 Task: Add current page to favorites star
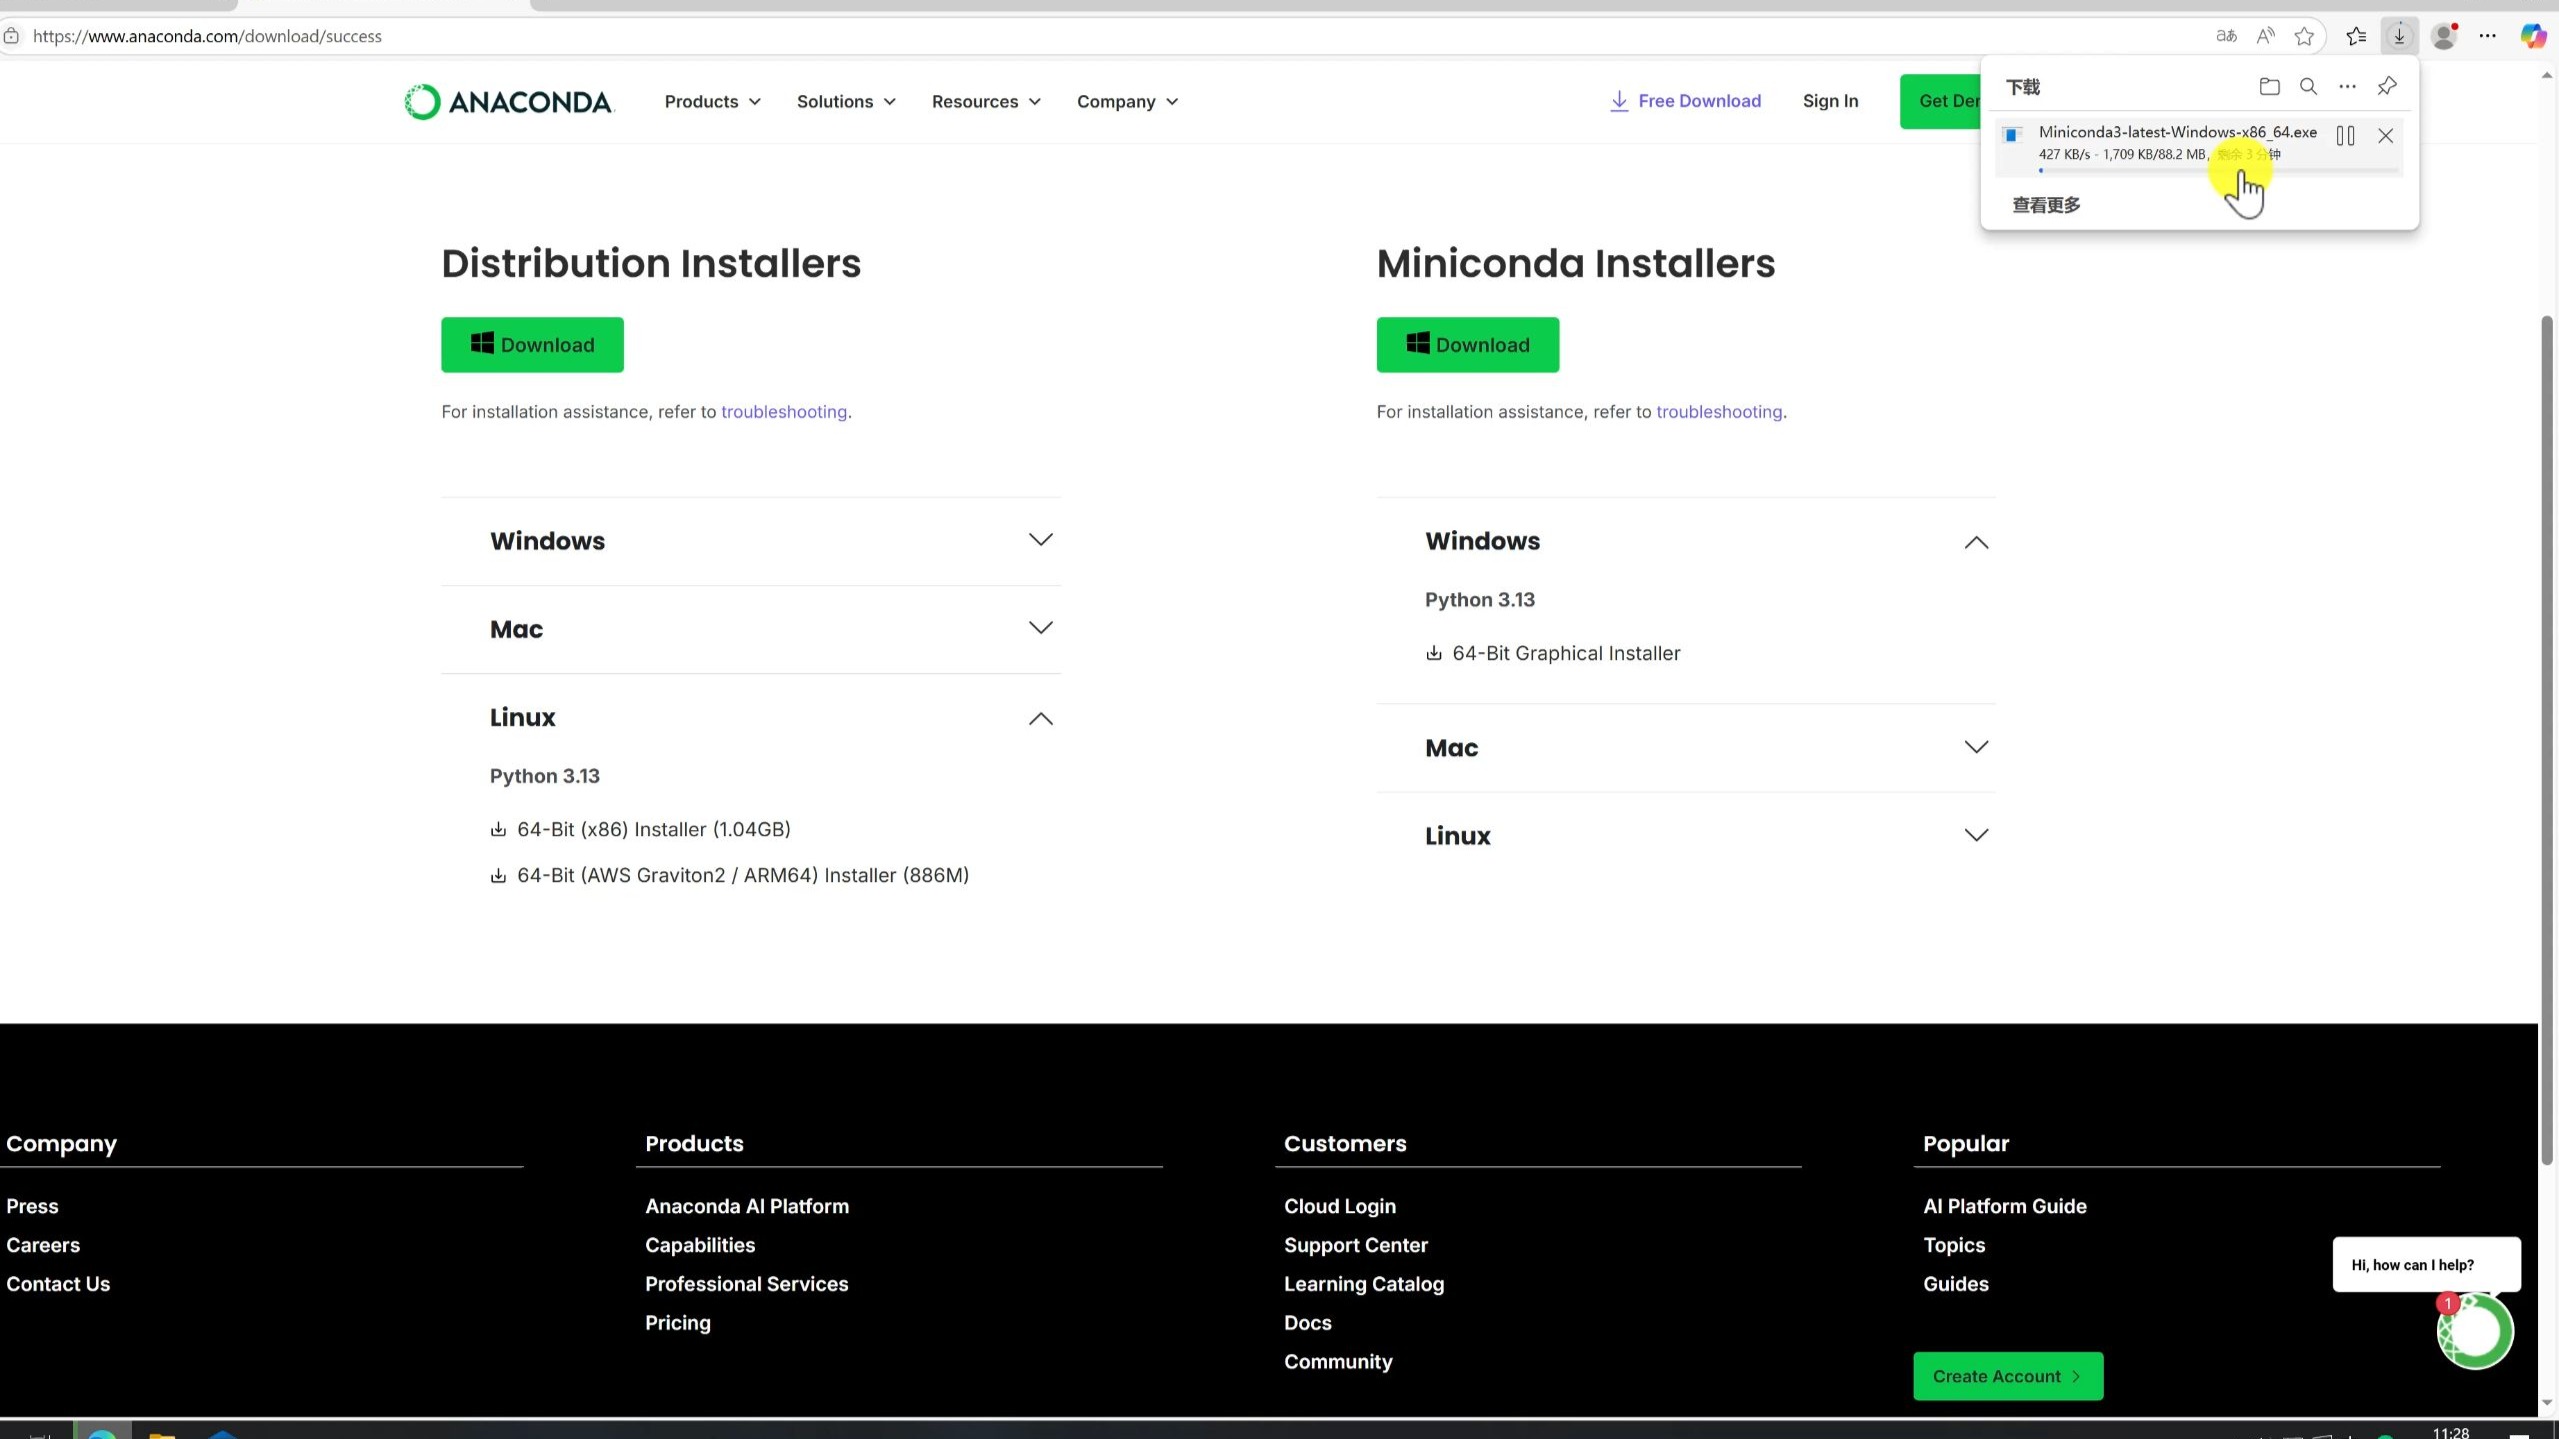(2303, 35)
